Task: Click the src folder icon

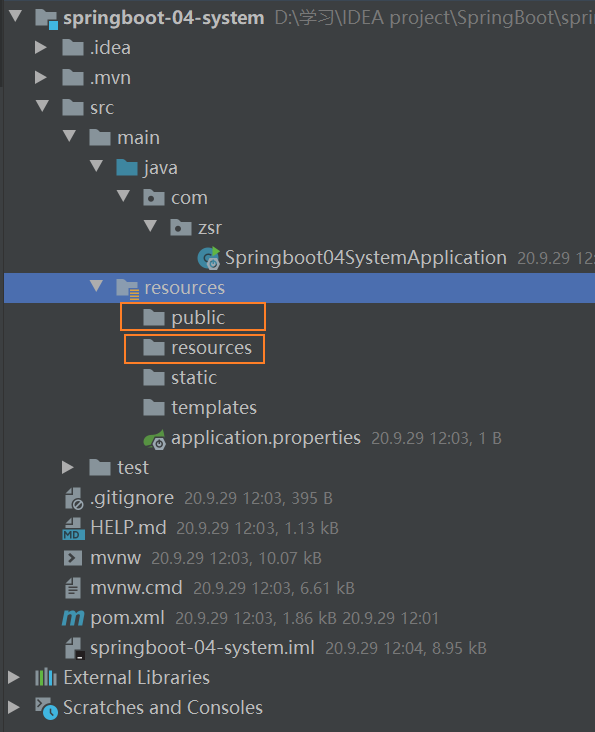Action: (73, 107)
